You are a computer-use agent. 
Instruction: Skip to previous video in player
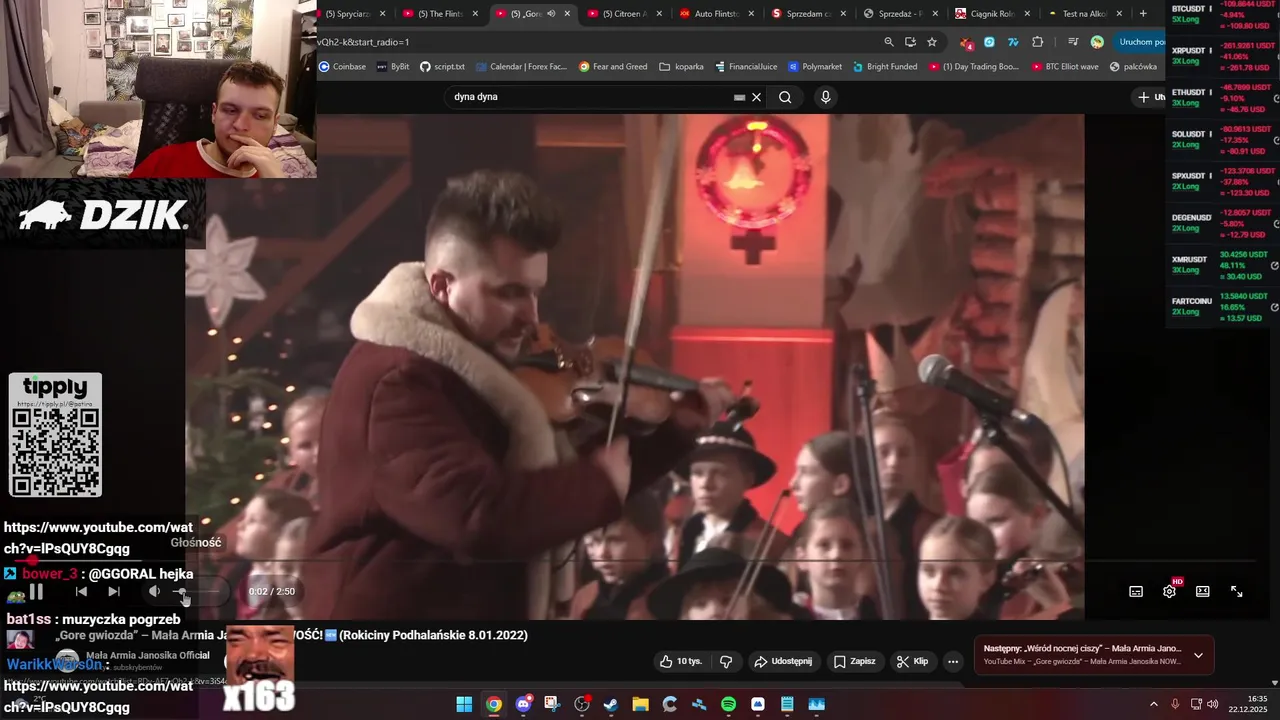[81, 592]
